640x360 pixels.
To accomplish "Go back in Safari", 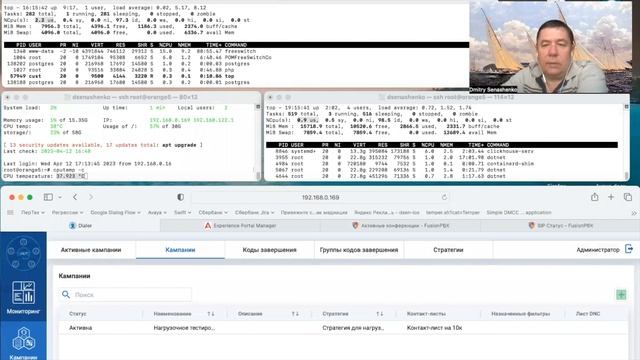I will pos(75,197).
